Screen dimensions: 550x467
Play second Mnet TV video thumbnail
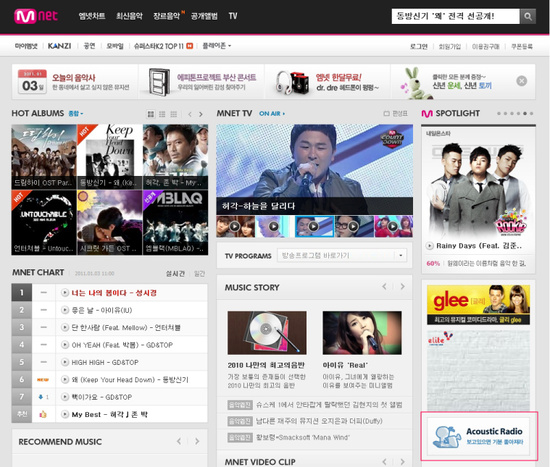pyautogui.click(x=274, y=227)
